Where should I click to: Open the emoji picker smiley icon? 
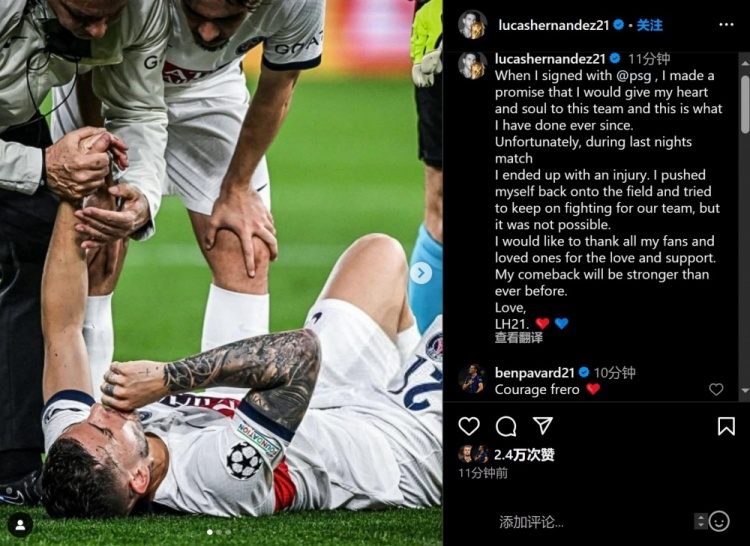point(719,521)
